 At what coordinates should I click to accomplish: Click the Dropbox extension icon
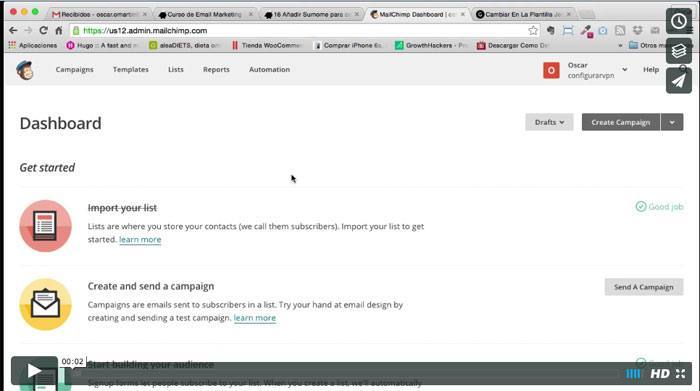point(638,30)
